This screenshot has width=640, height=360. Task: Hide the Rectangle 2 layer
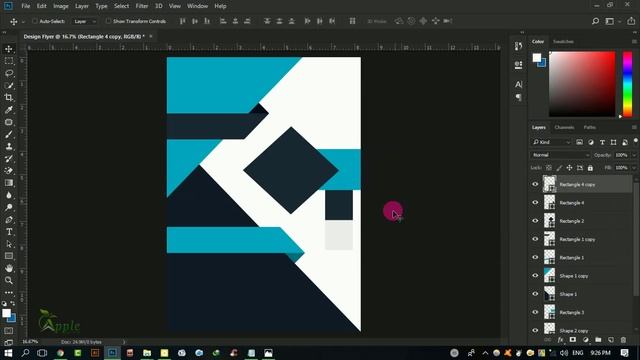pyautogui.click(x=535, y=221)
